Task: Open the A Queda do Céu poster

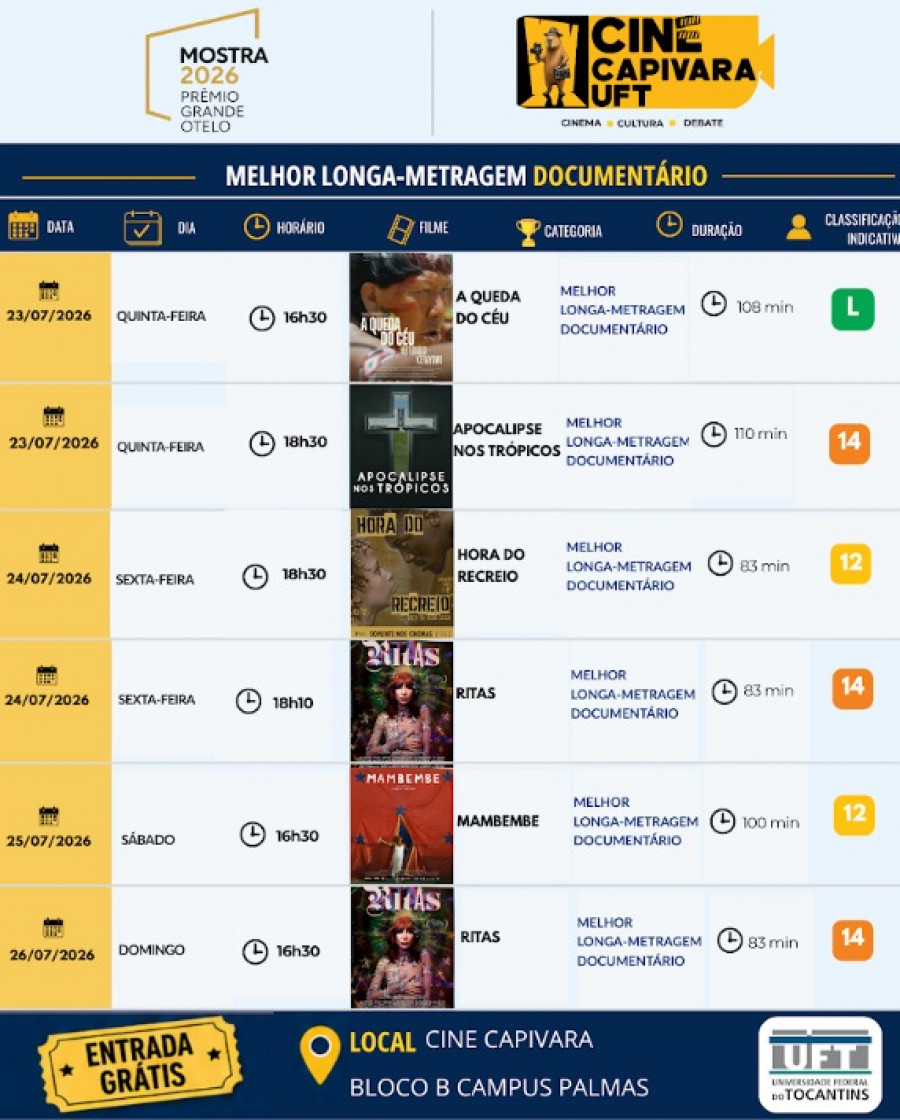Action: coord(401,317)
